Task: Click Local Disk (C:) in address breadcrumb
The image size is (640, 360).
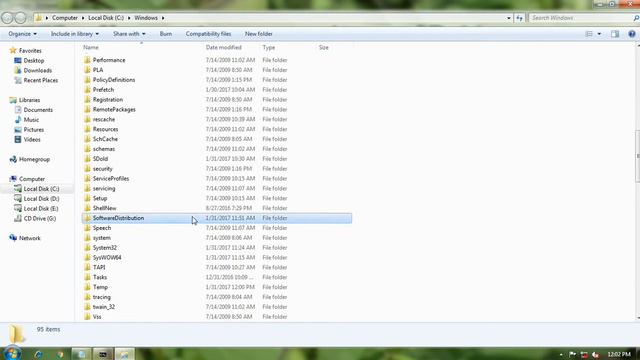Action: [106, 18]
